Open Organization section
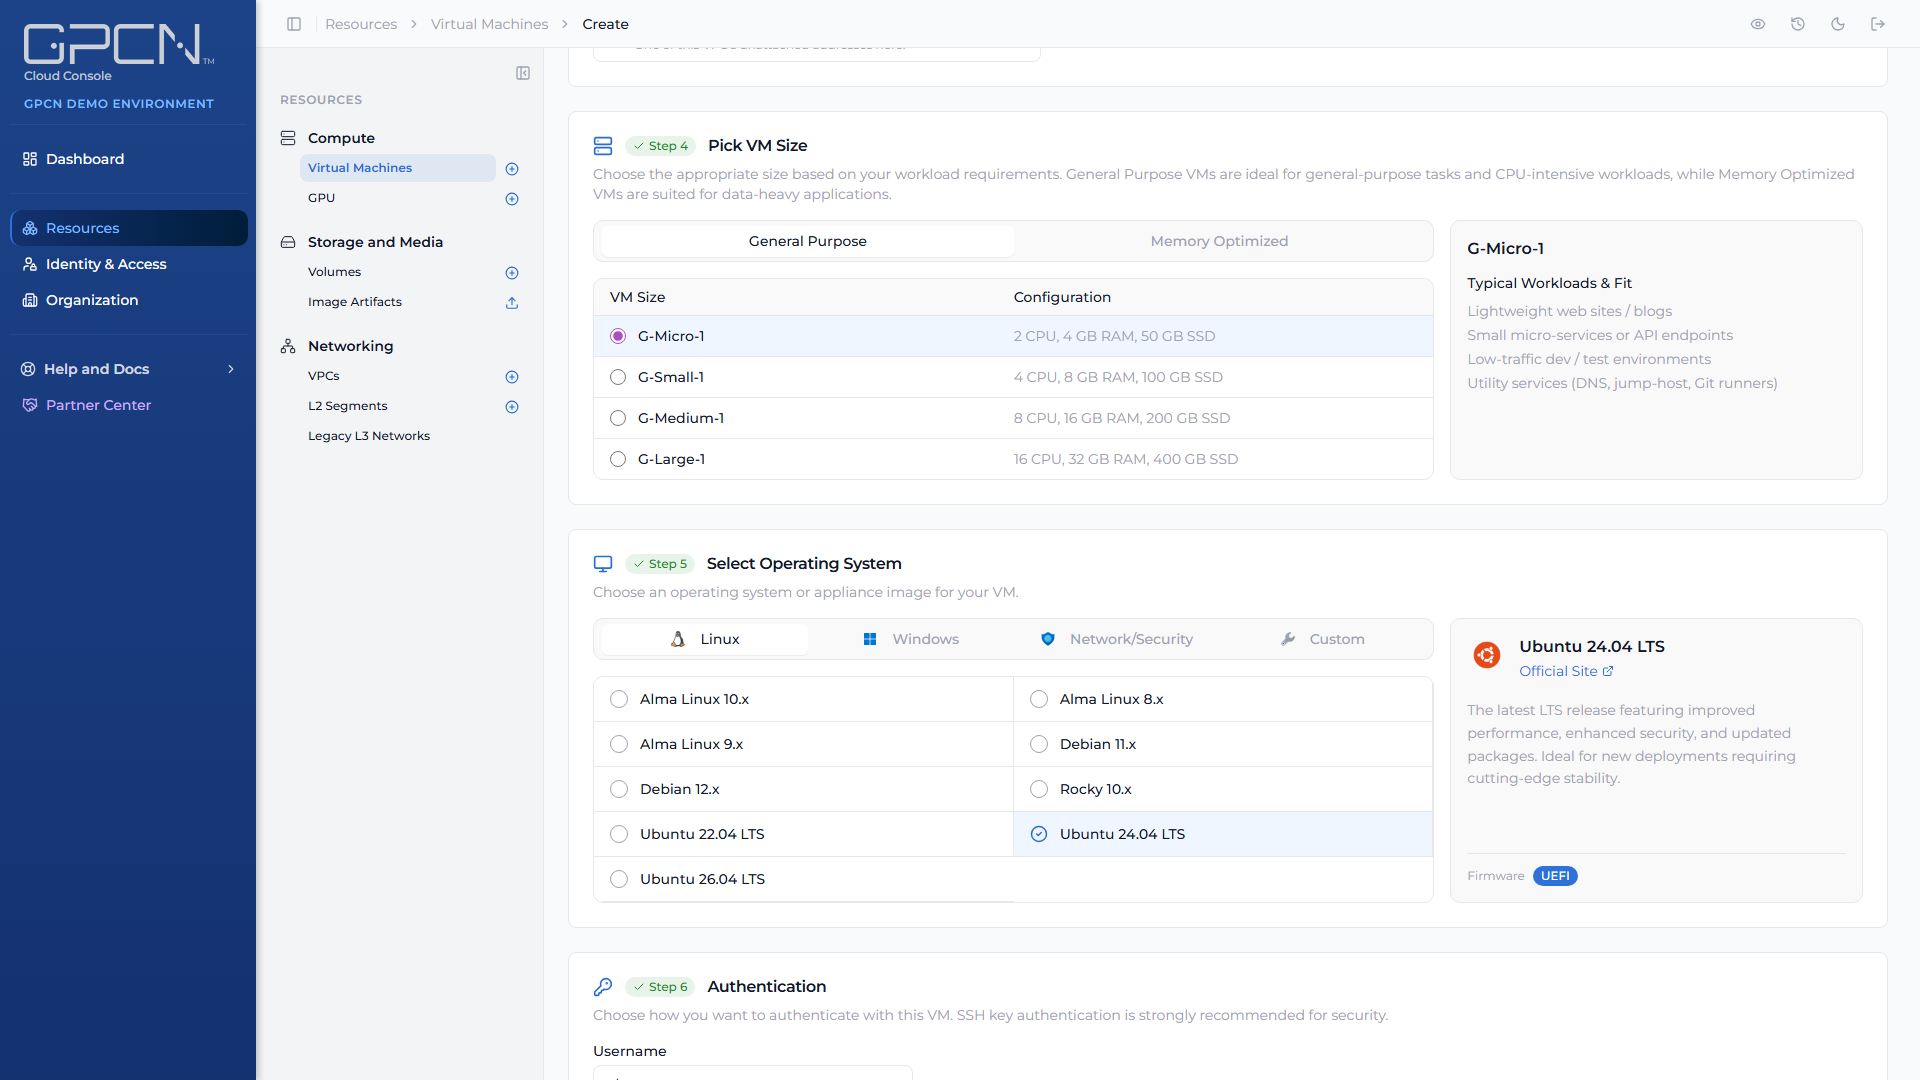This screenshot has height=1080, width=1920. pos(128,300)
